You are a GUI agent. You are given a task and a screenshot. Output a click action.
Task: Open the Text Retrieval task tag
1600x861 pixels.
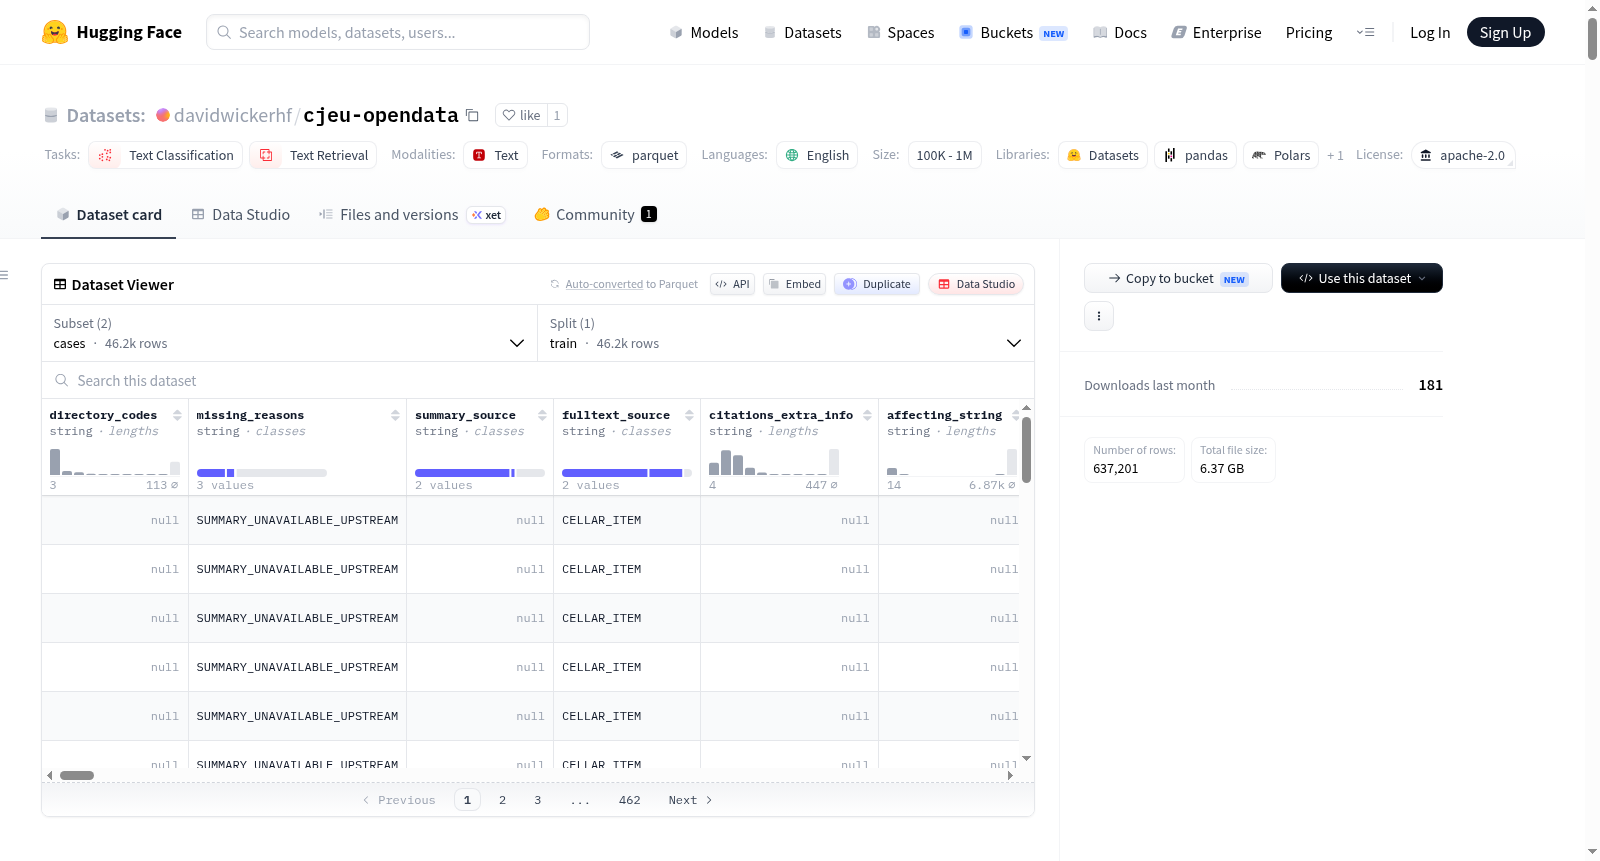pos(313,155)
